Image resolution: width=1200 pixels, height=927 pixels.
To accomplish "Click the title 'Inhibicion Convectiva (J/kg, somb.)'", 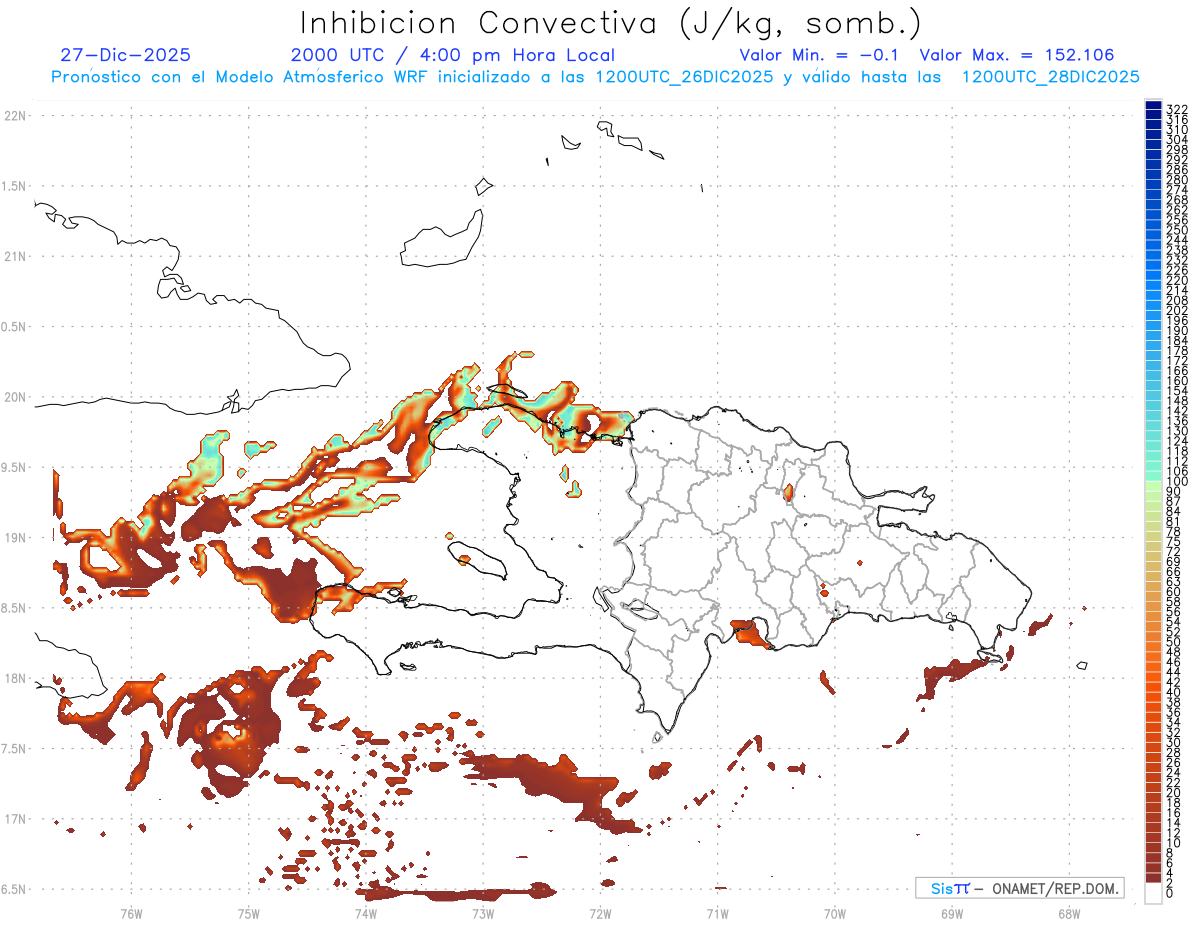I will point(611,23).
